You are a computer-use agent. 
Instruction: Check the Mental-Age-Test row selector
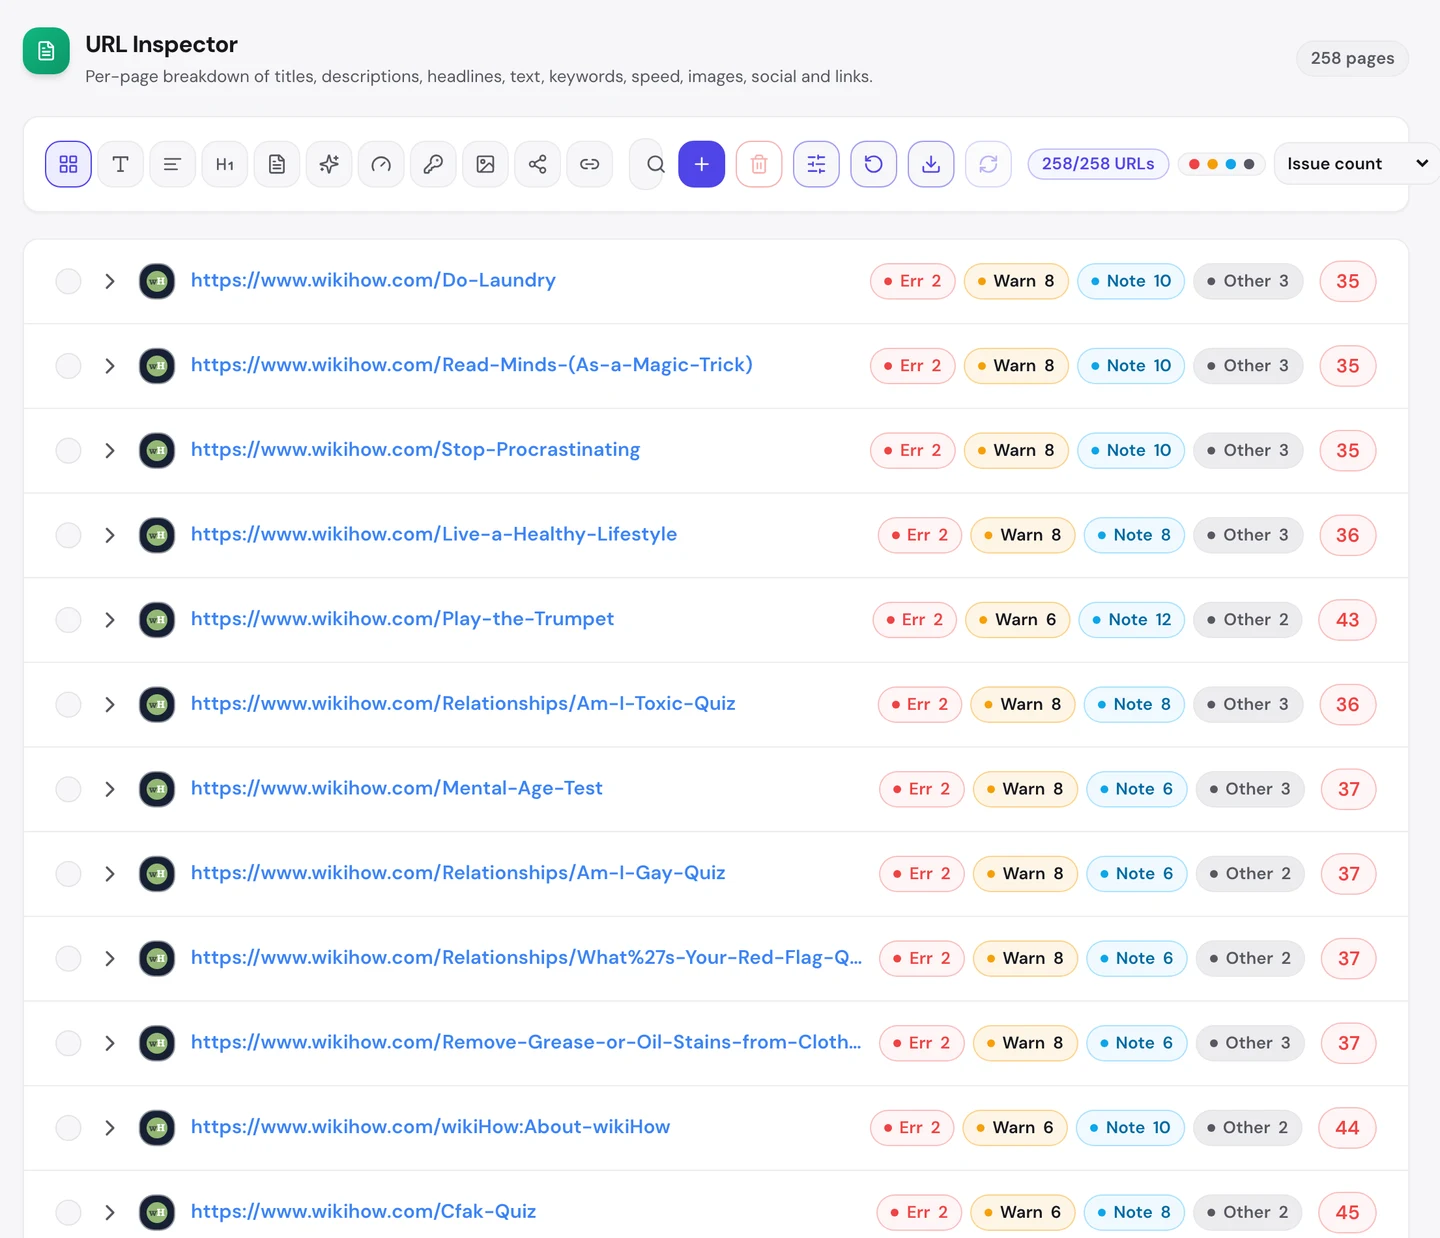tap(68, 789)
